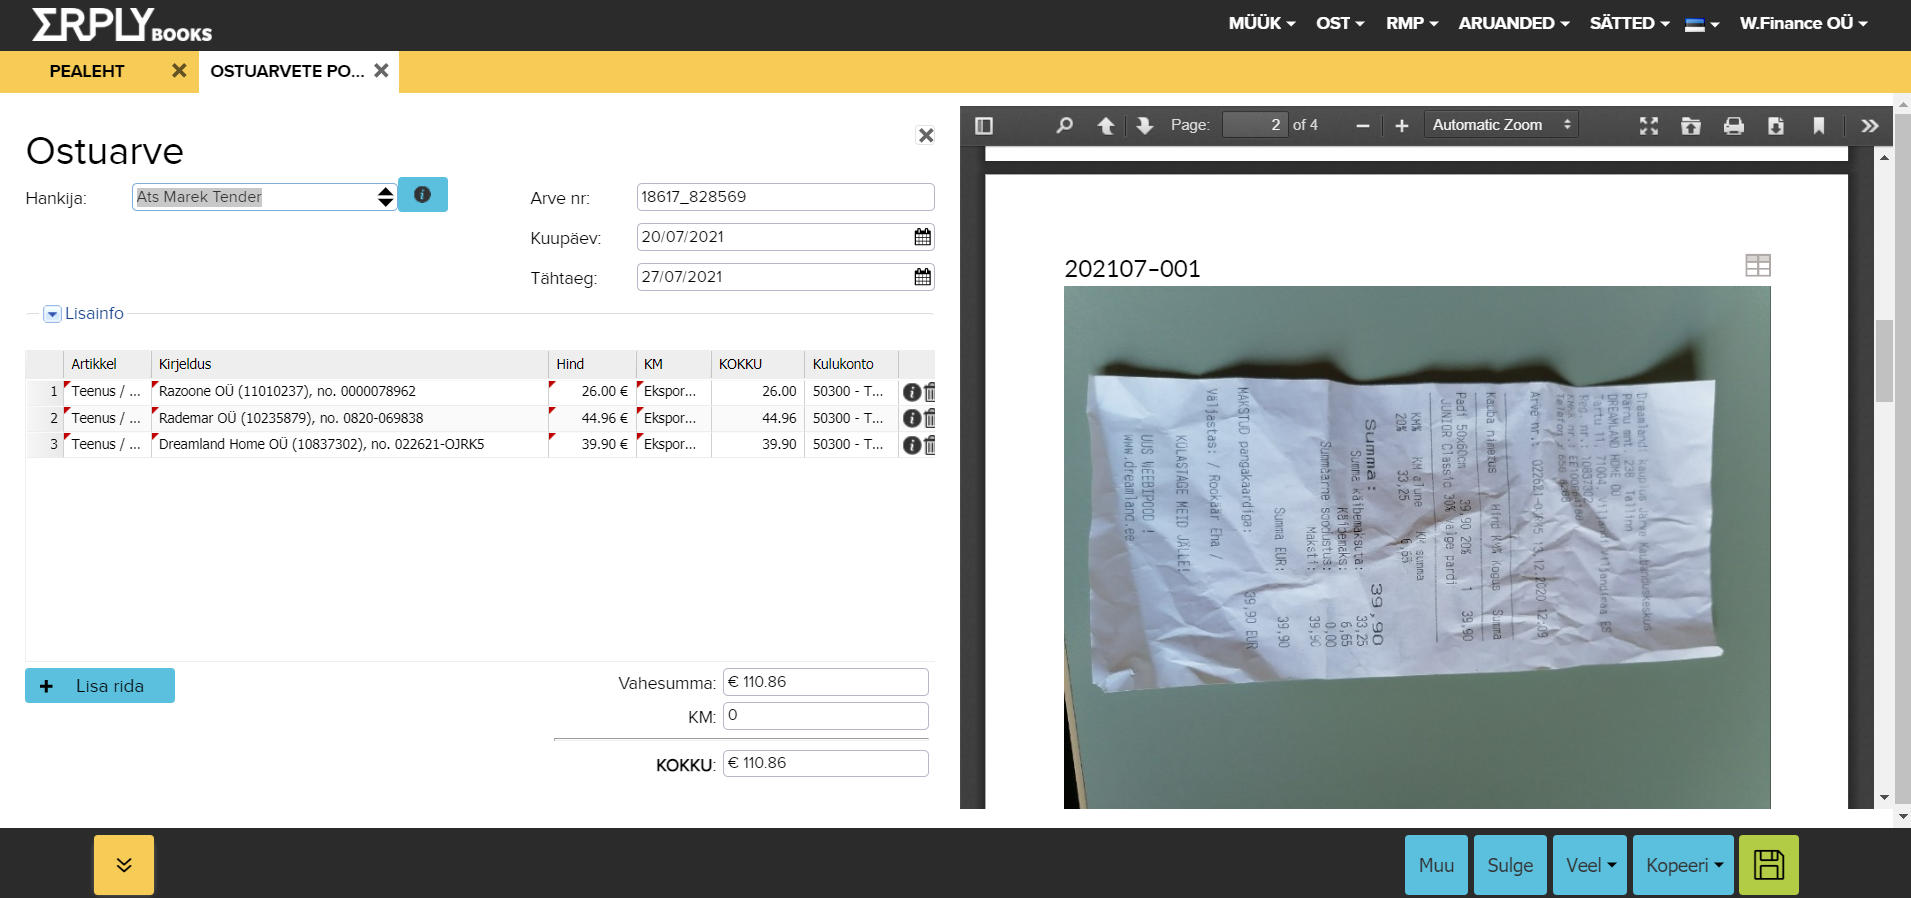Open the Kopeeri dropdown button
Image resolution: width=1911 pixels, height=898 pixels.
tap(1684, 865)
